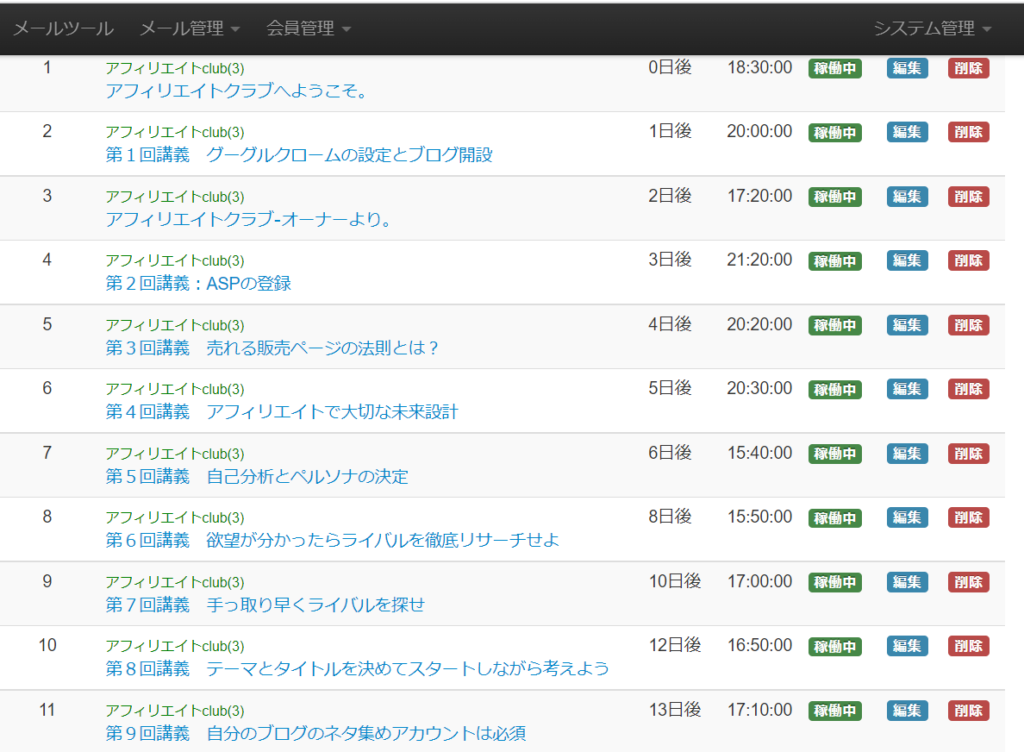Open mail アフィリエイトクラブへようこそ。
This screenshot has width=1024, height=752.
point(237,91)
